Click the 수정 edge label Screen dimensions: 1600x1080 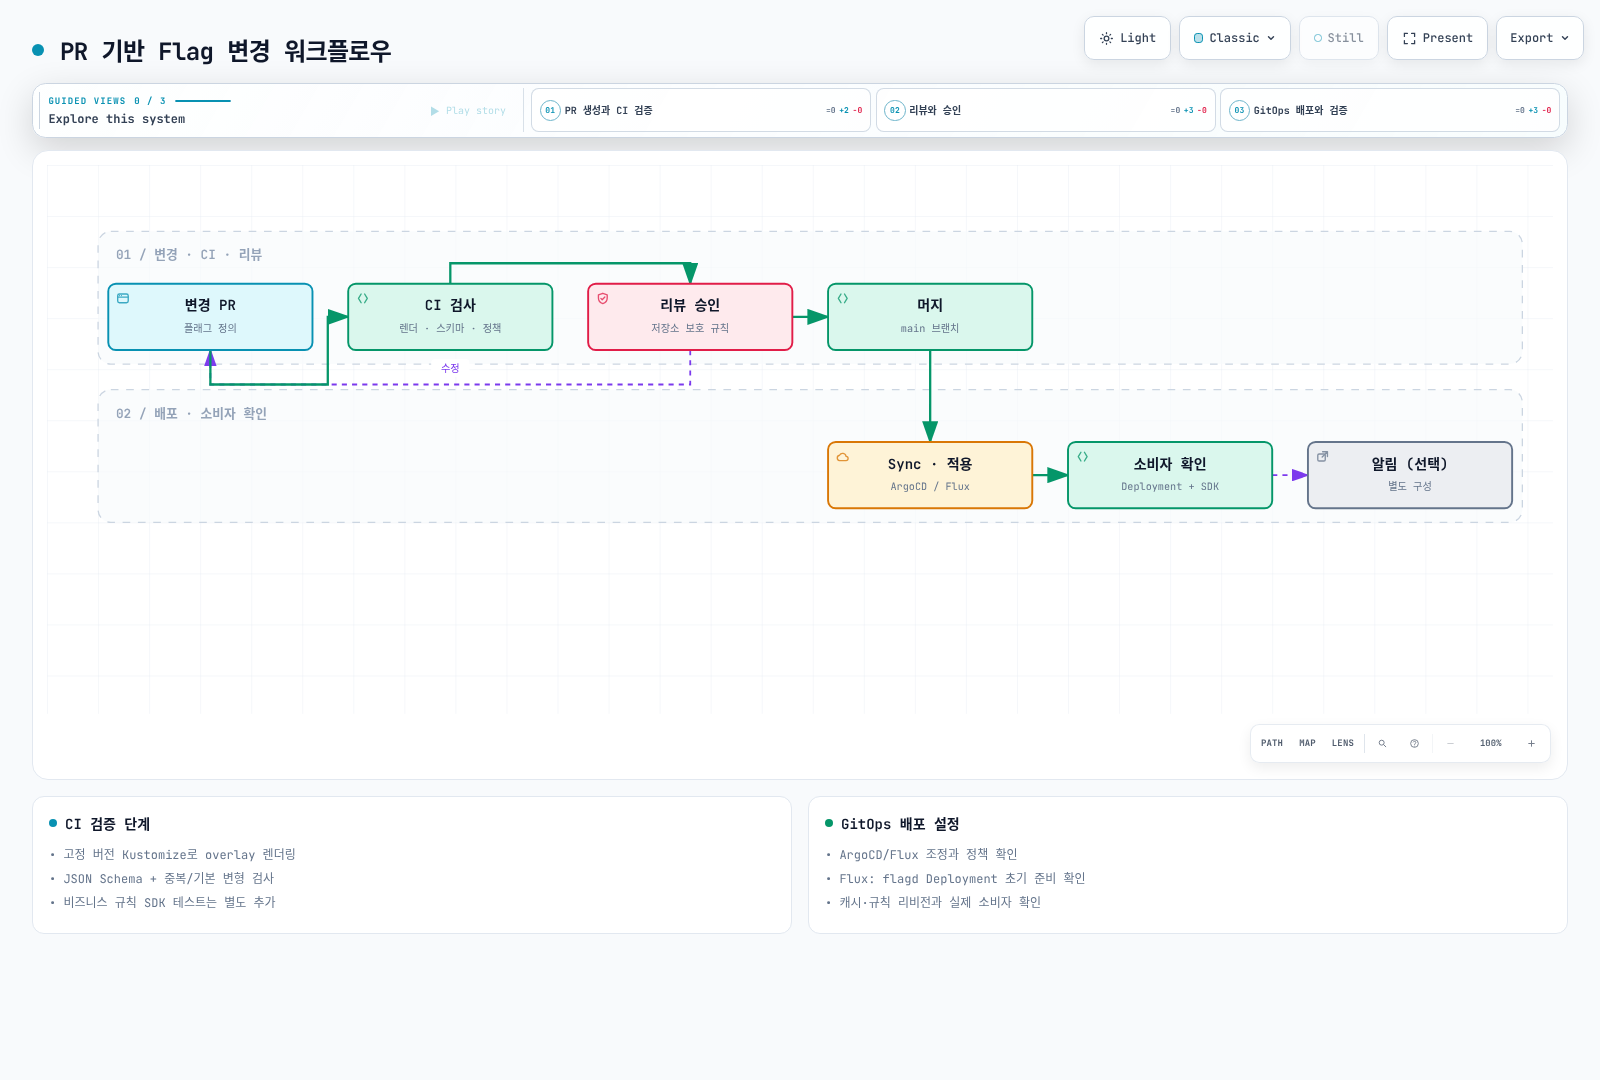(450, 368)
